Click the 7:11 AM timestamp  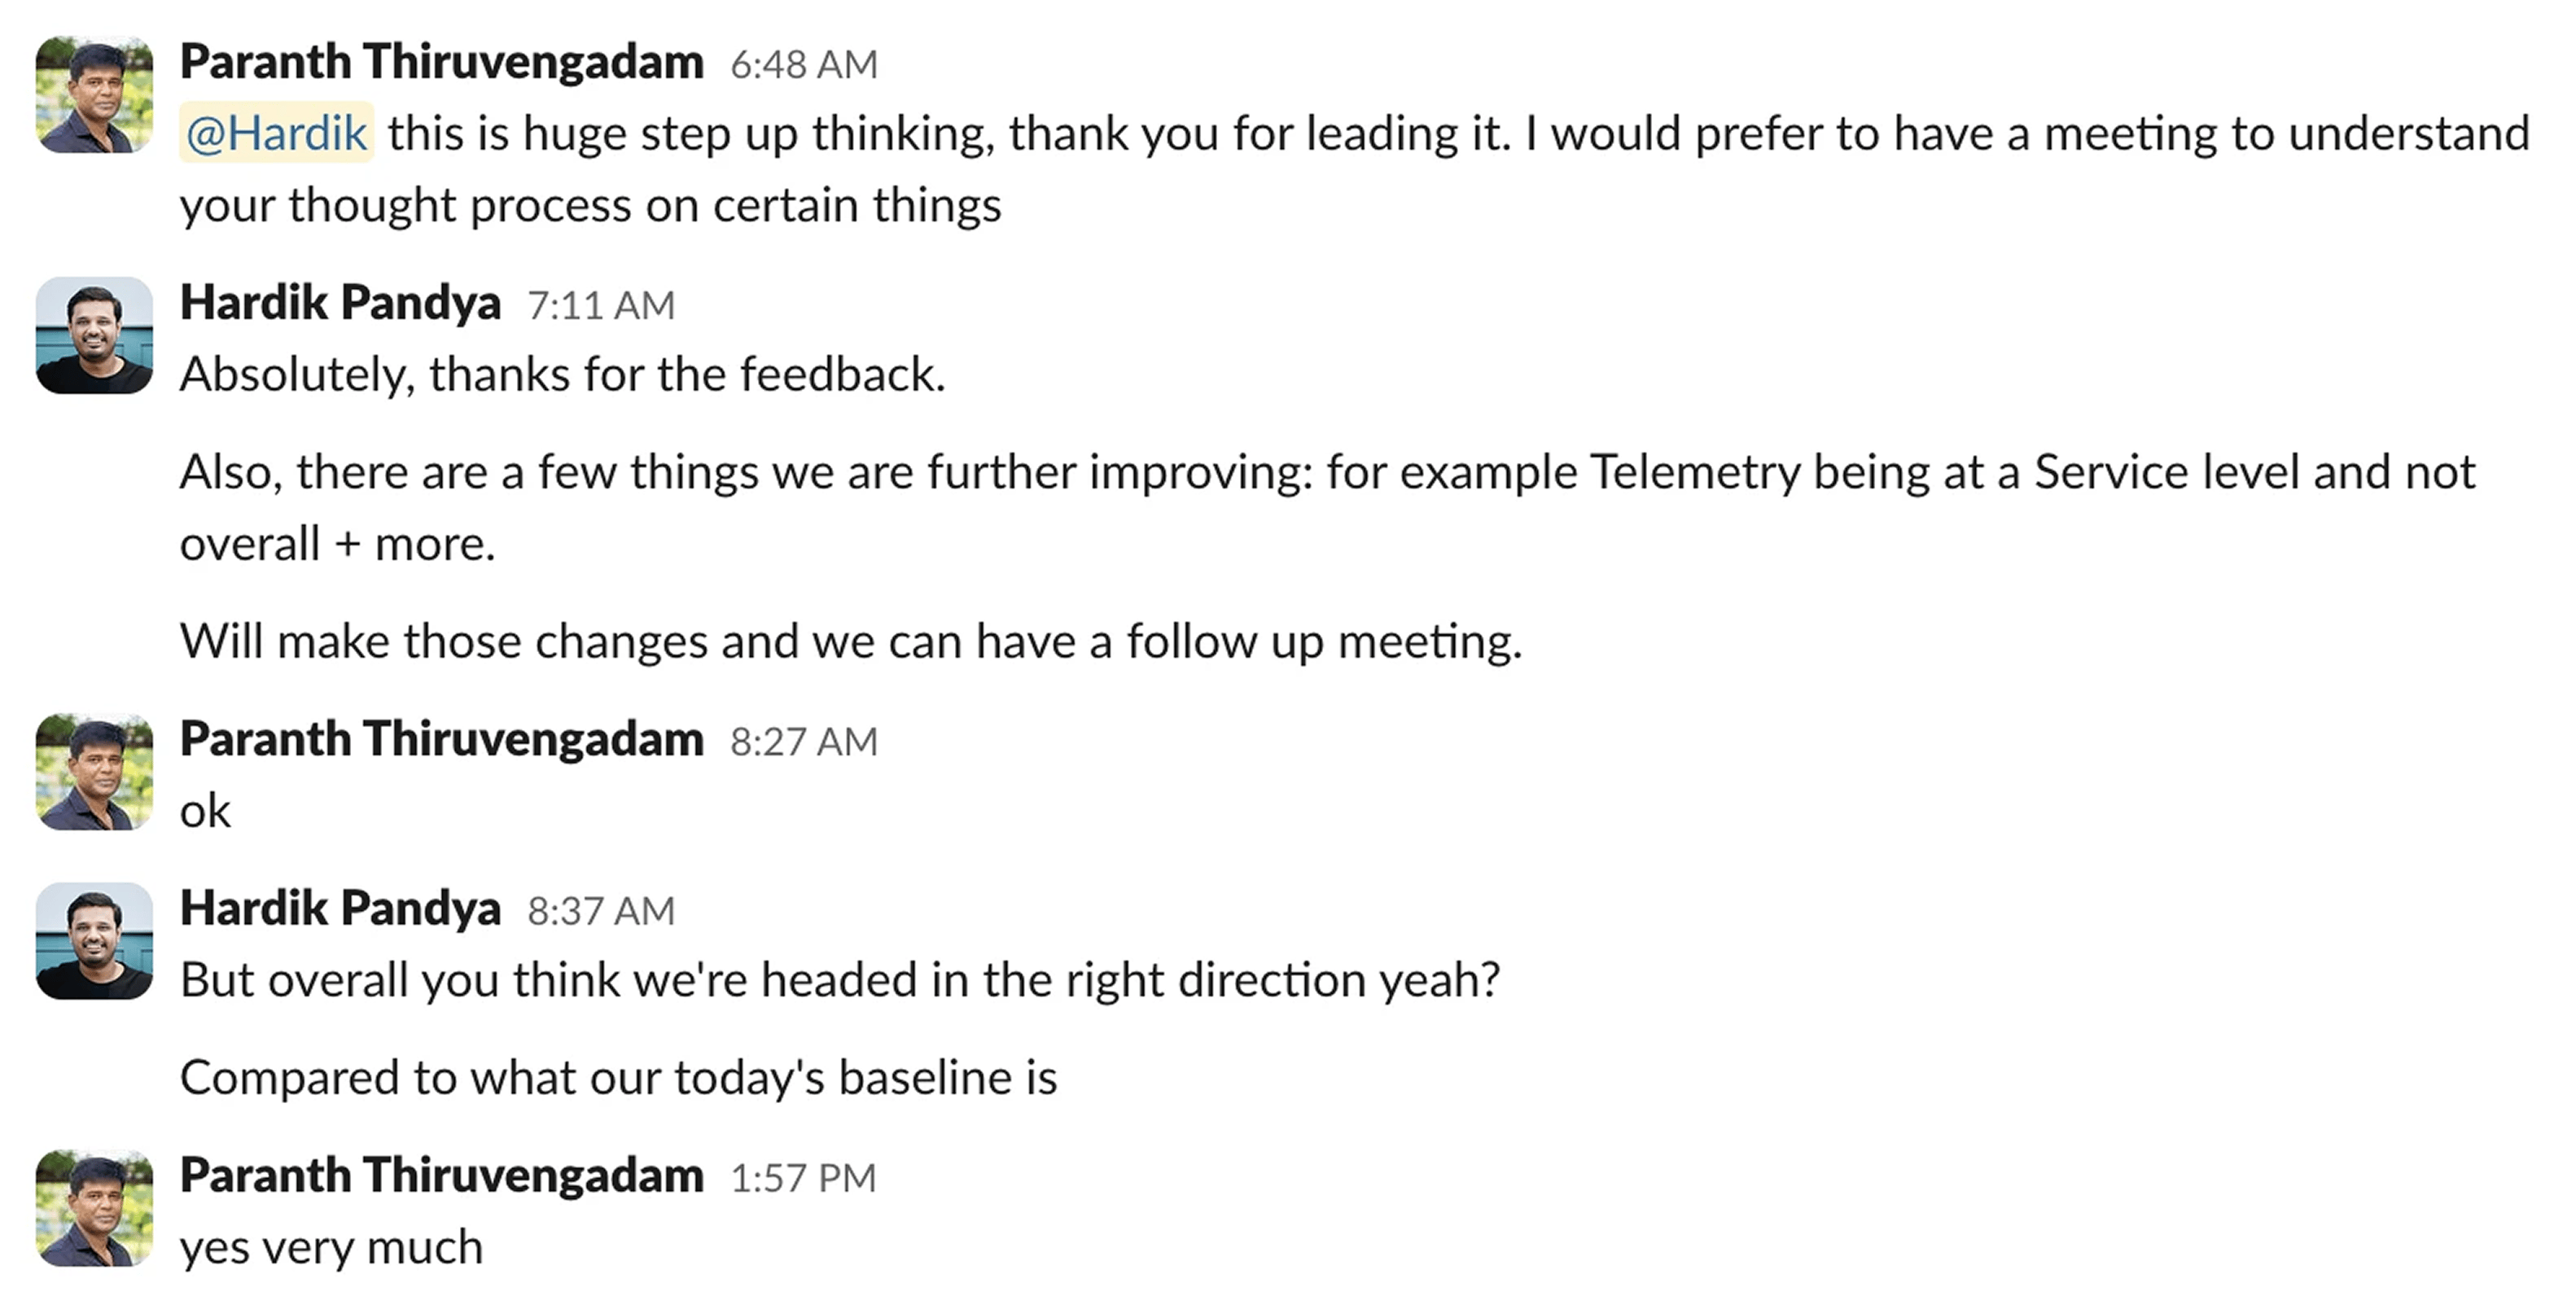[601, 306]
